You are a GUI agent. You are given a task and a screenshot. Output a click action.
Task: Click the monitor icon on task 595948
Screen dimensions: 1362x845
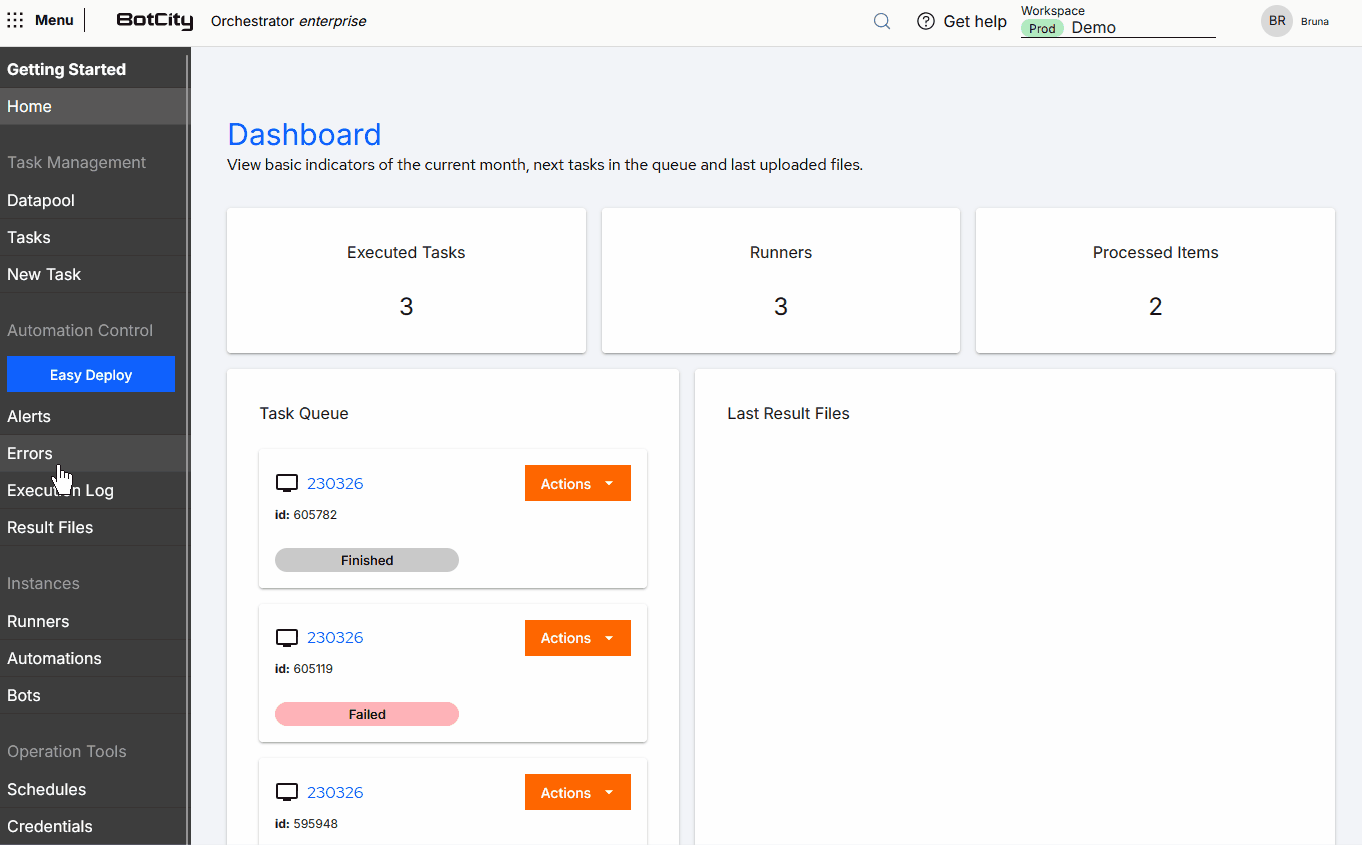pos(287,791)
